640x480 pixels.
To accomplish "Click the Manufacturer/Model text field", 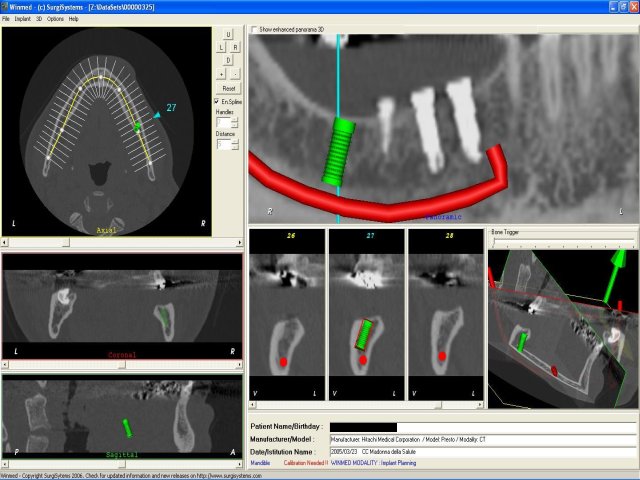I will click(484, 440).
